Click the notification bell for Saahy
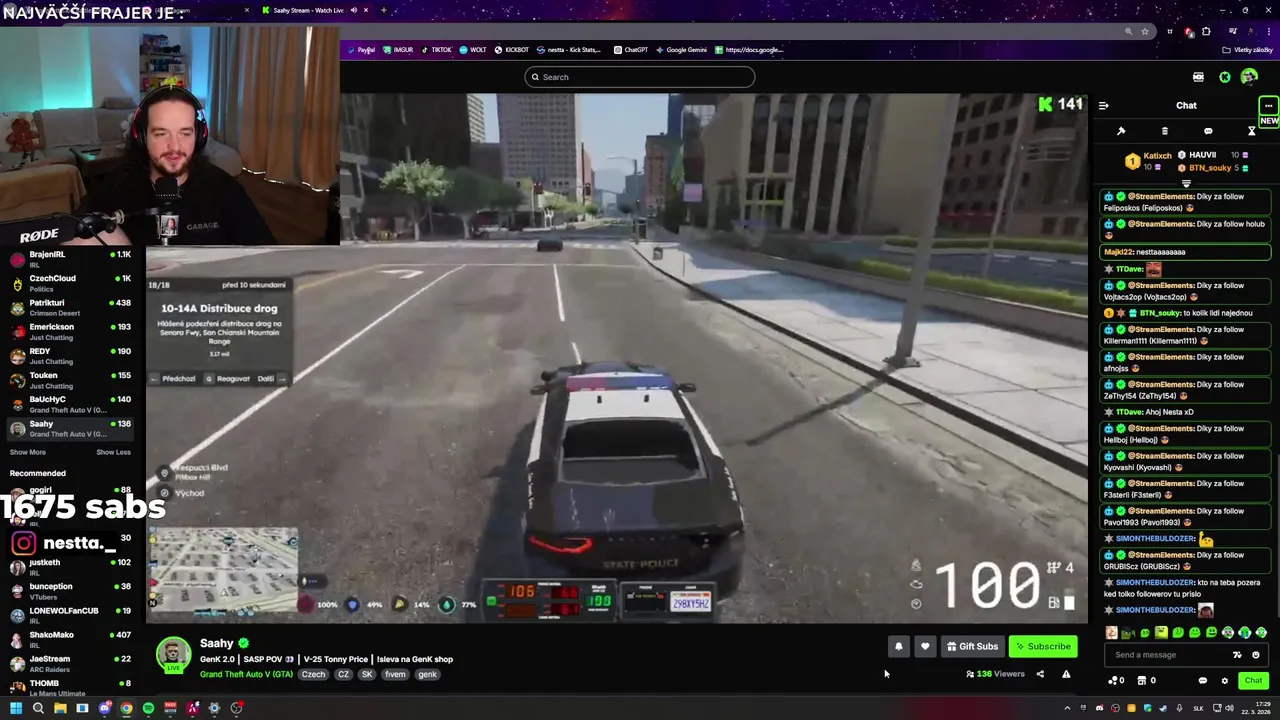1280x720 pixels. point(898,646)
